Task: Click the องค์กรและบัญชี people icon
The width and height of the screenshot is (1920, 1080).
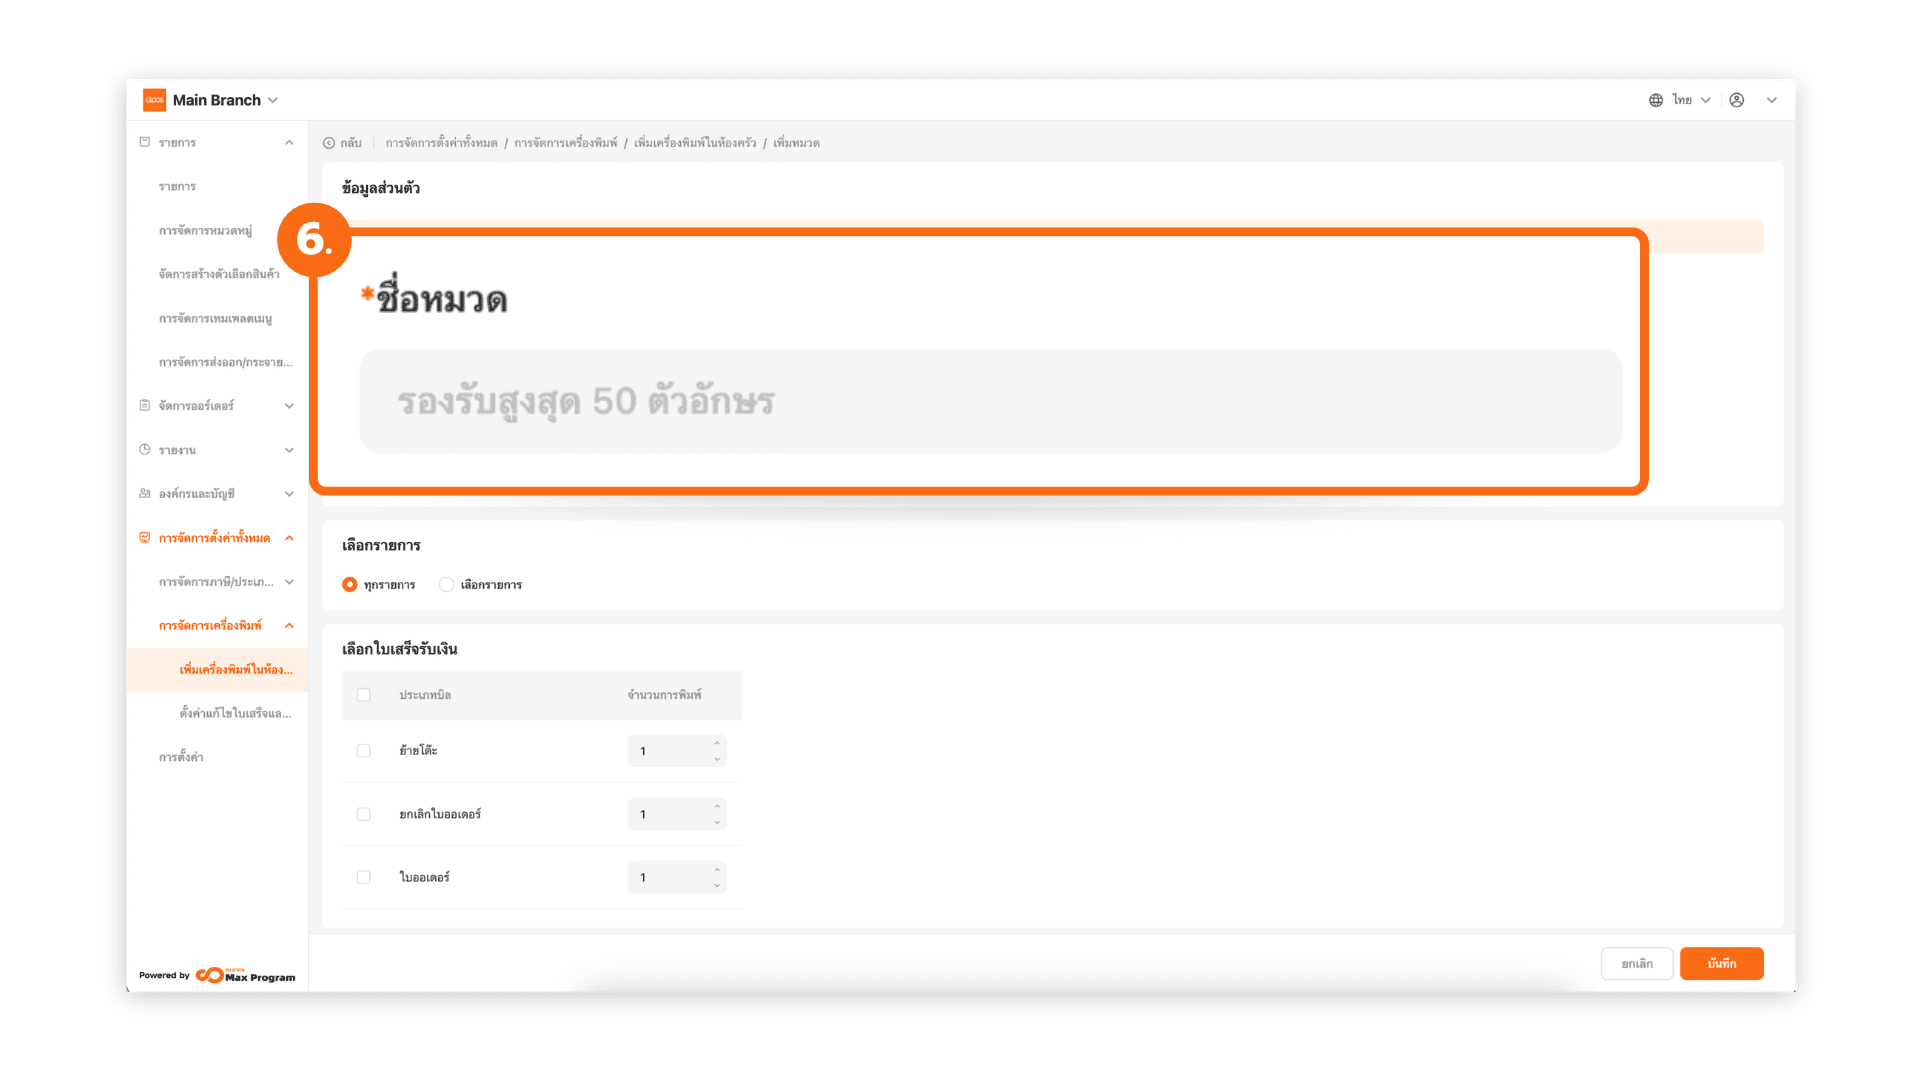Action: point(145,494)
